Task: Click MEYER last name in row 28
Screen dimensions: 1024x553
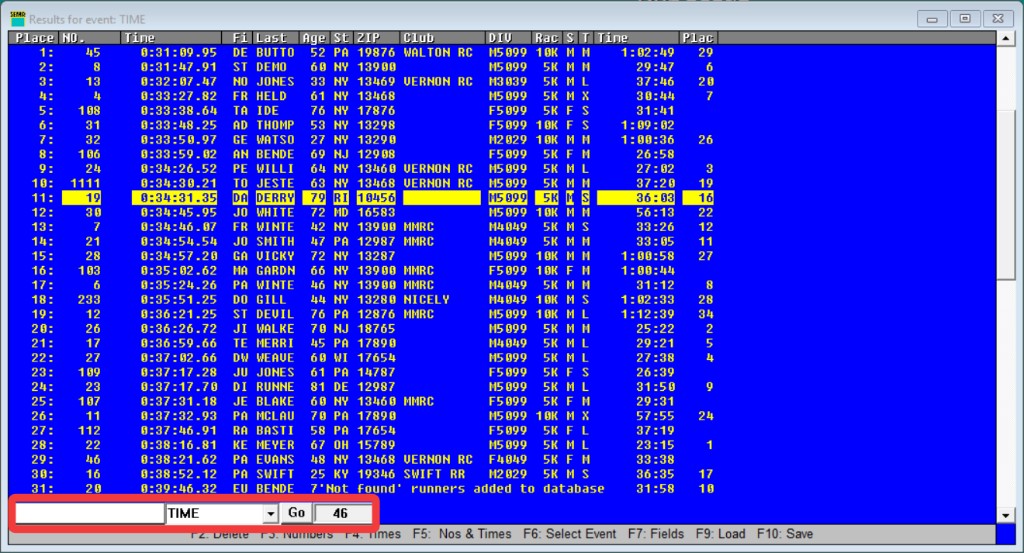Action: [x=275, y=445]
